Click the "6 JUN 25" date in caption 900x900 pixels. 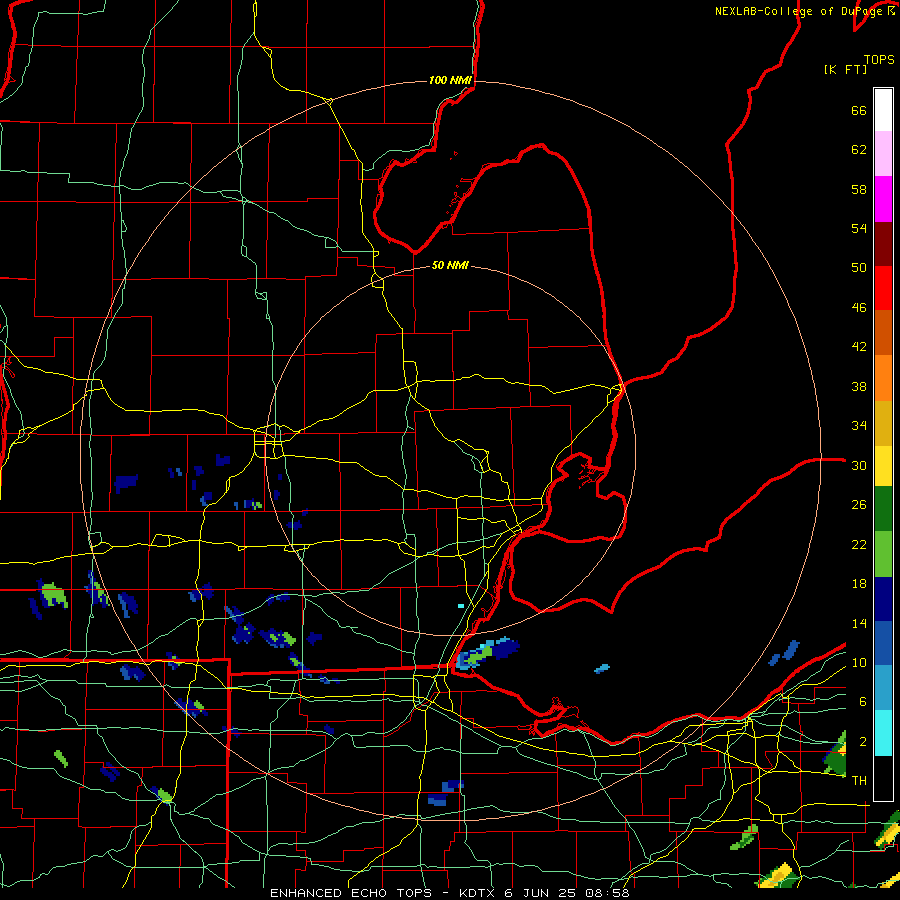pos(542,893)
